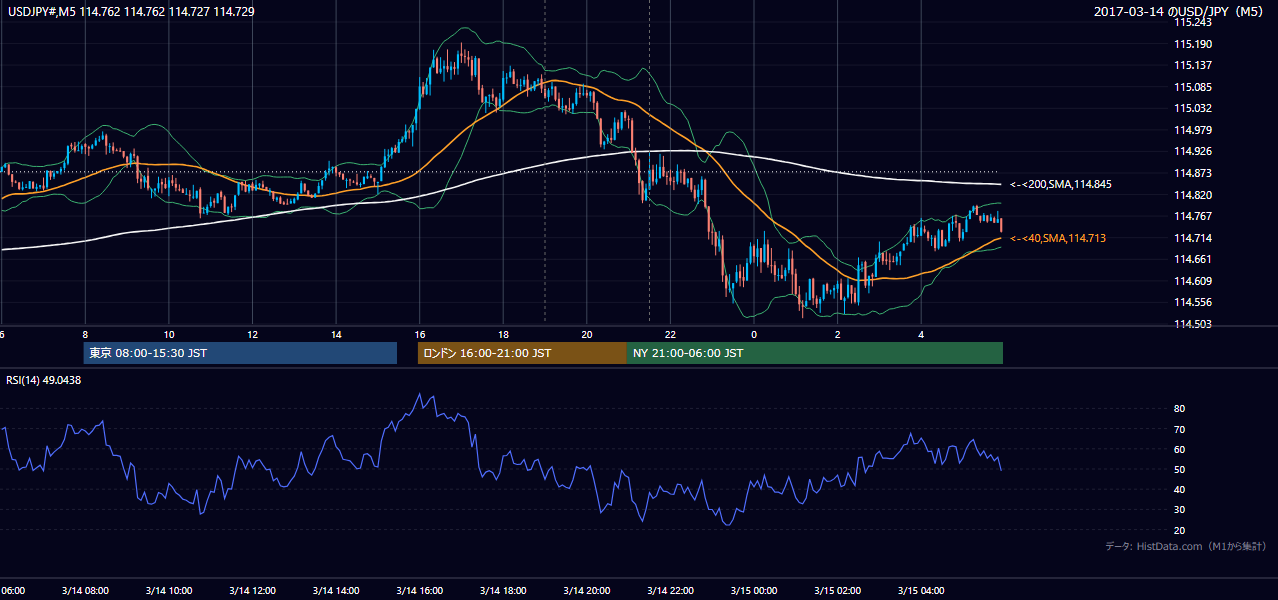Click the 114.661 price axis label
The height and width of the screenshot is (600, 1278).
[1192, 259]
